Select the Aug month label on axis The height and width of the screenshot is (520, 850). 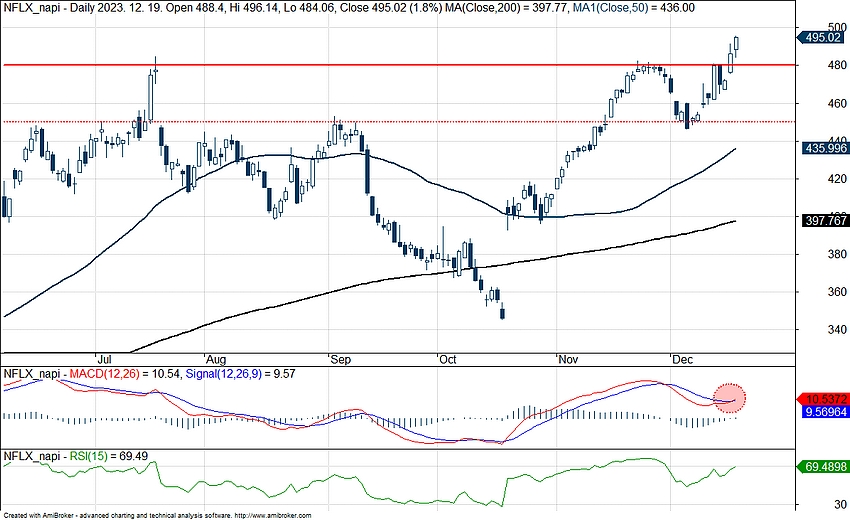(216, 359)
